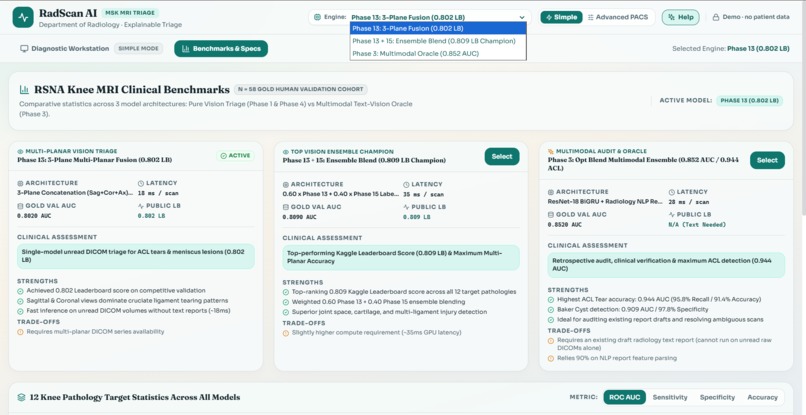This screenshot has height=415, width=806.
Task: Click the engine chip icon beside Engine label
Action: coord(317,17)
